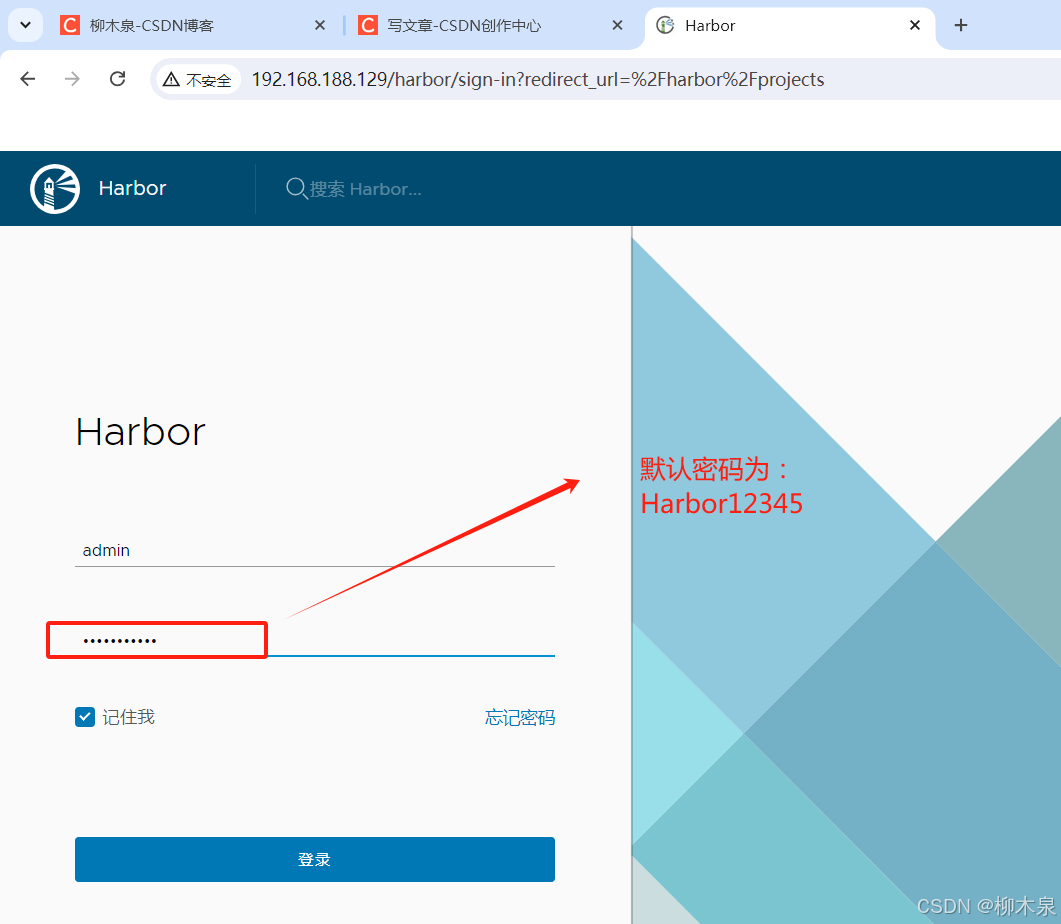Click the browser forward arrow
Image resolution: width=1061 pixels, height=924 pixels.
pyautogui.click(x=72, y=79)
